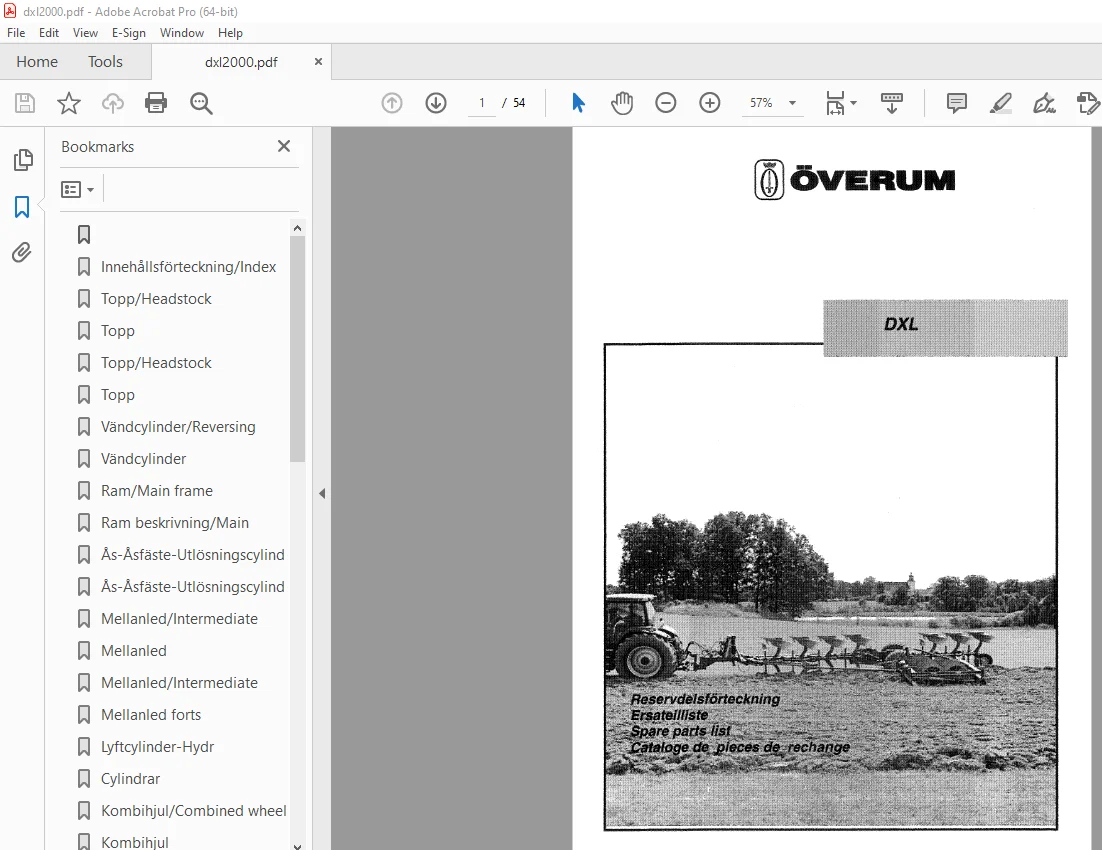Click the bookmark star icon in toolbar
1102x850 pixels.
[x=69, y=103]
